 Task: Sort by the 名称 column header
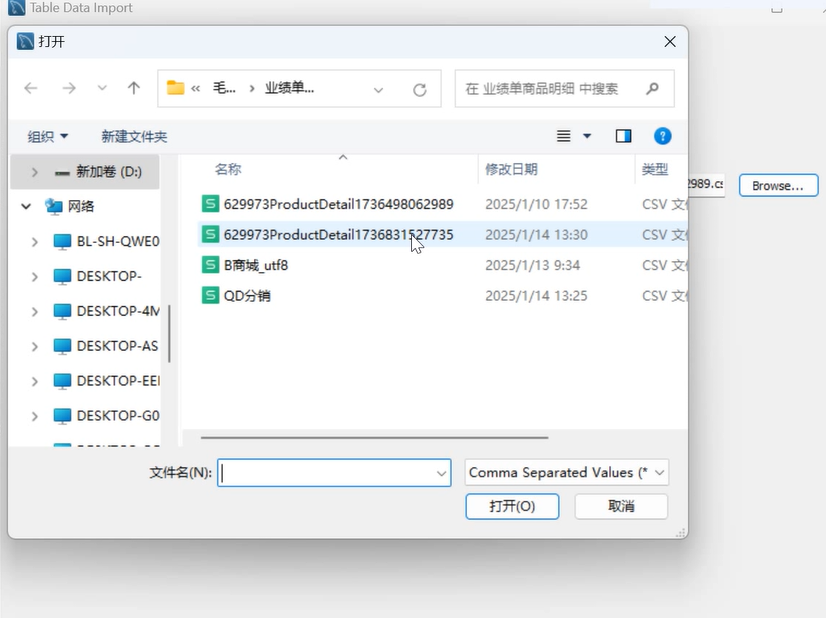point(228,169)
